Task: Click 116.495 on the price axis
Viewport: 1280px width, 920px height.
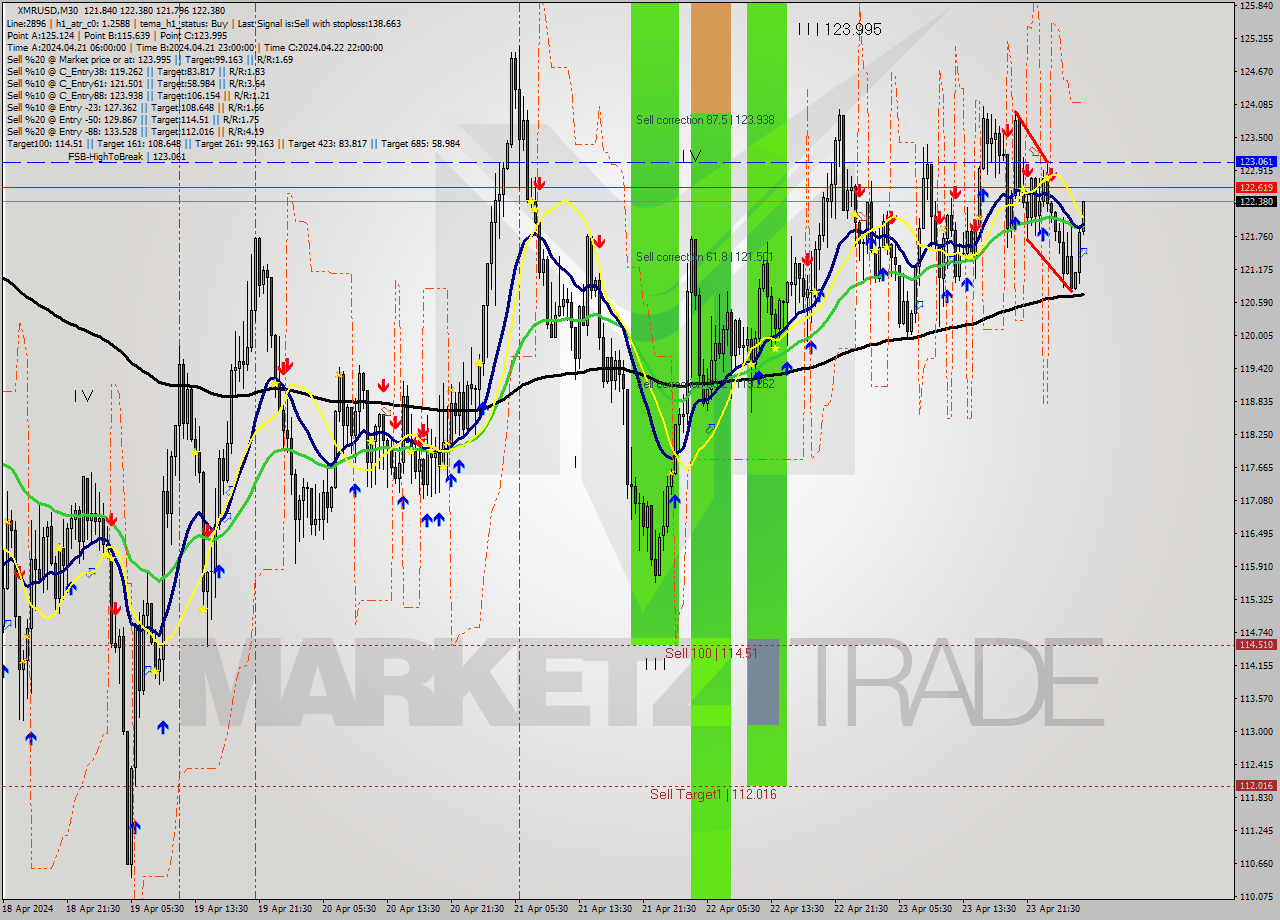Action: coord(1256,533)
